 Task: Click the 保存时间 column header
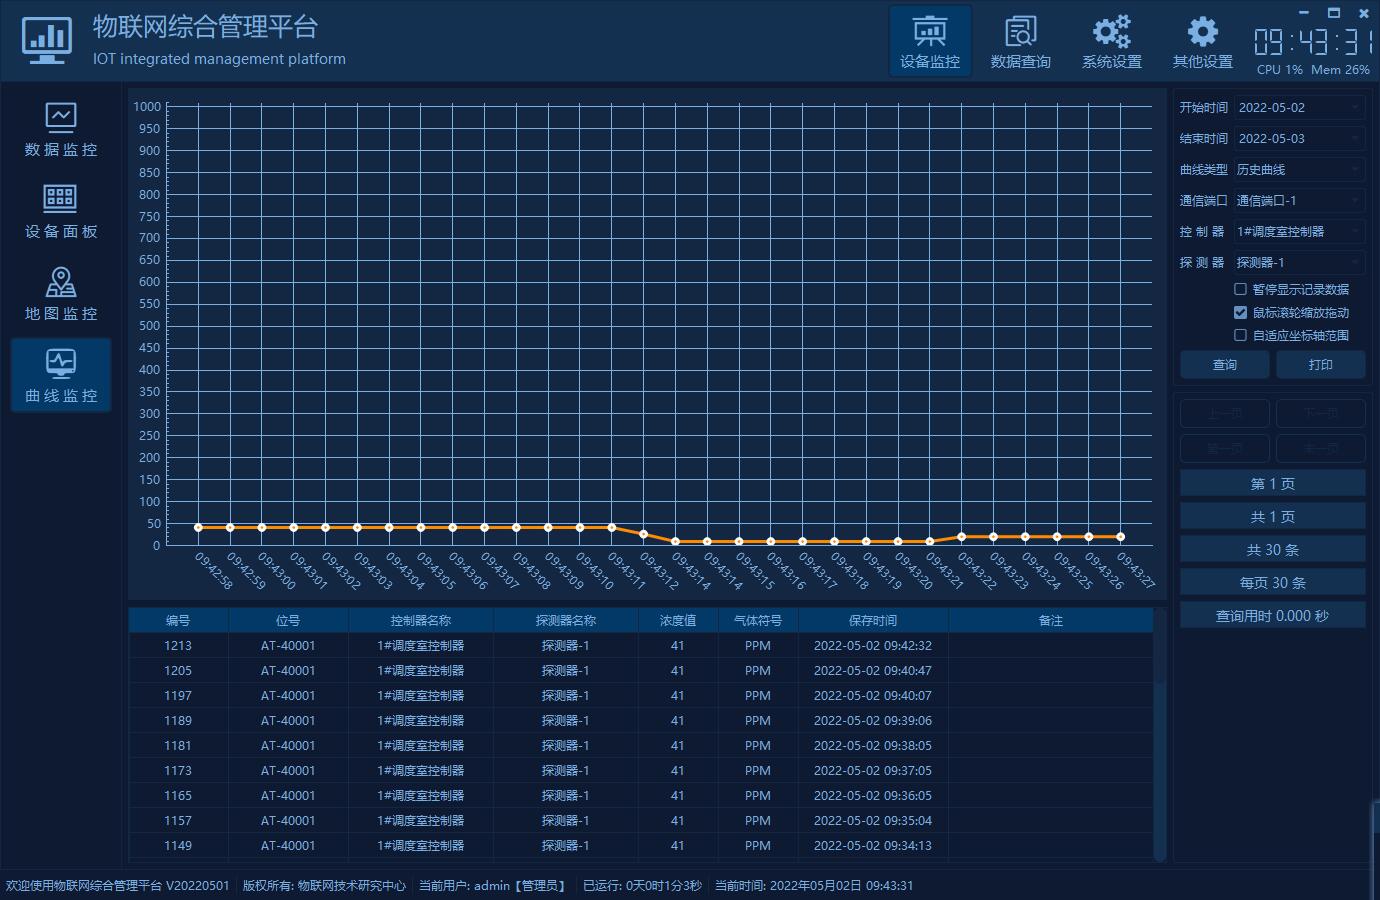[872, 621]
